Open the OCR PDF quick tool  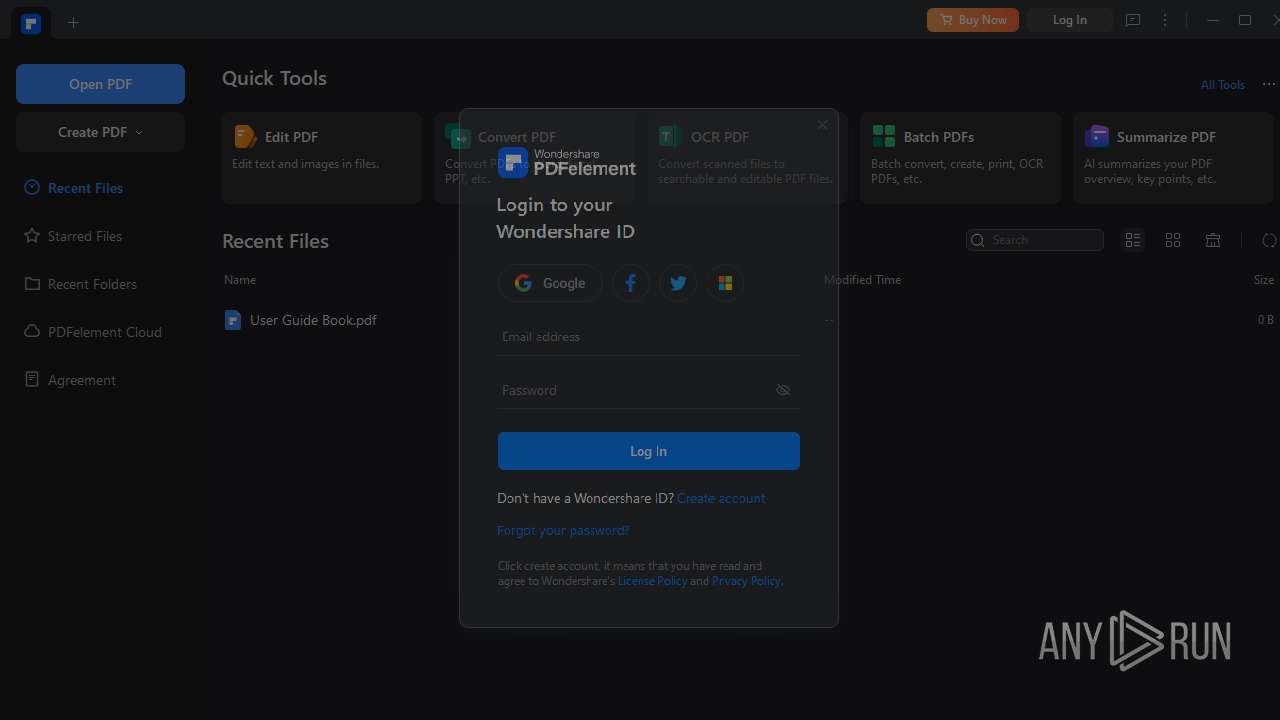coord(747,158)
